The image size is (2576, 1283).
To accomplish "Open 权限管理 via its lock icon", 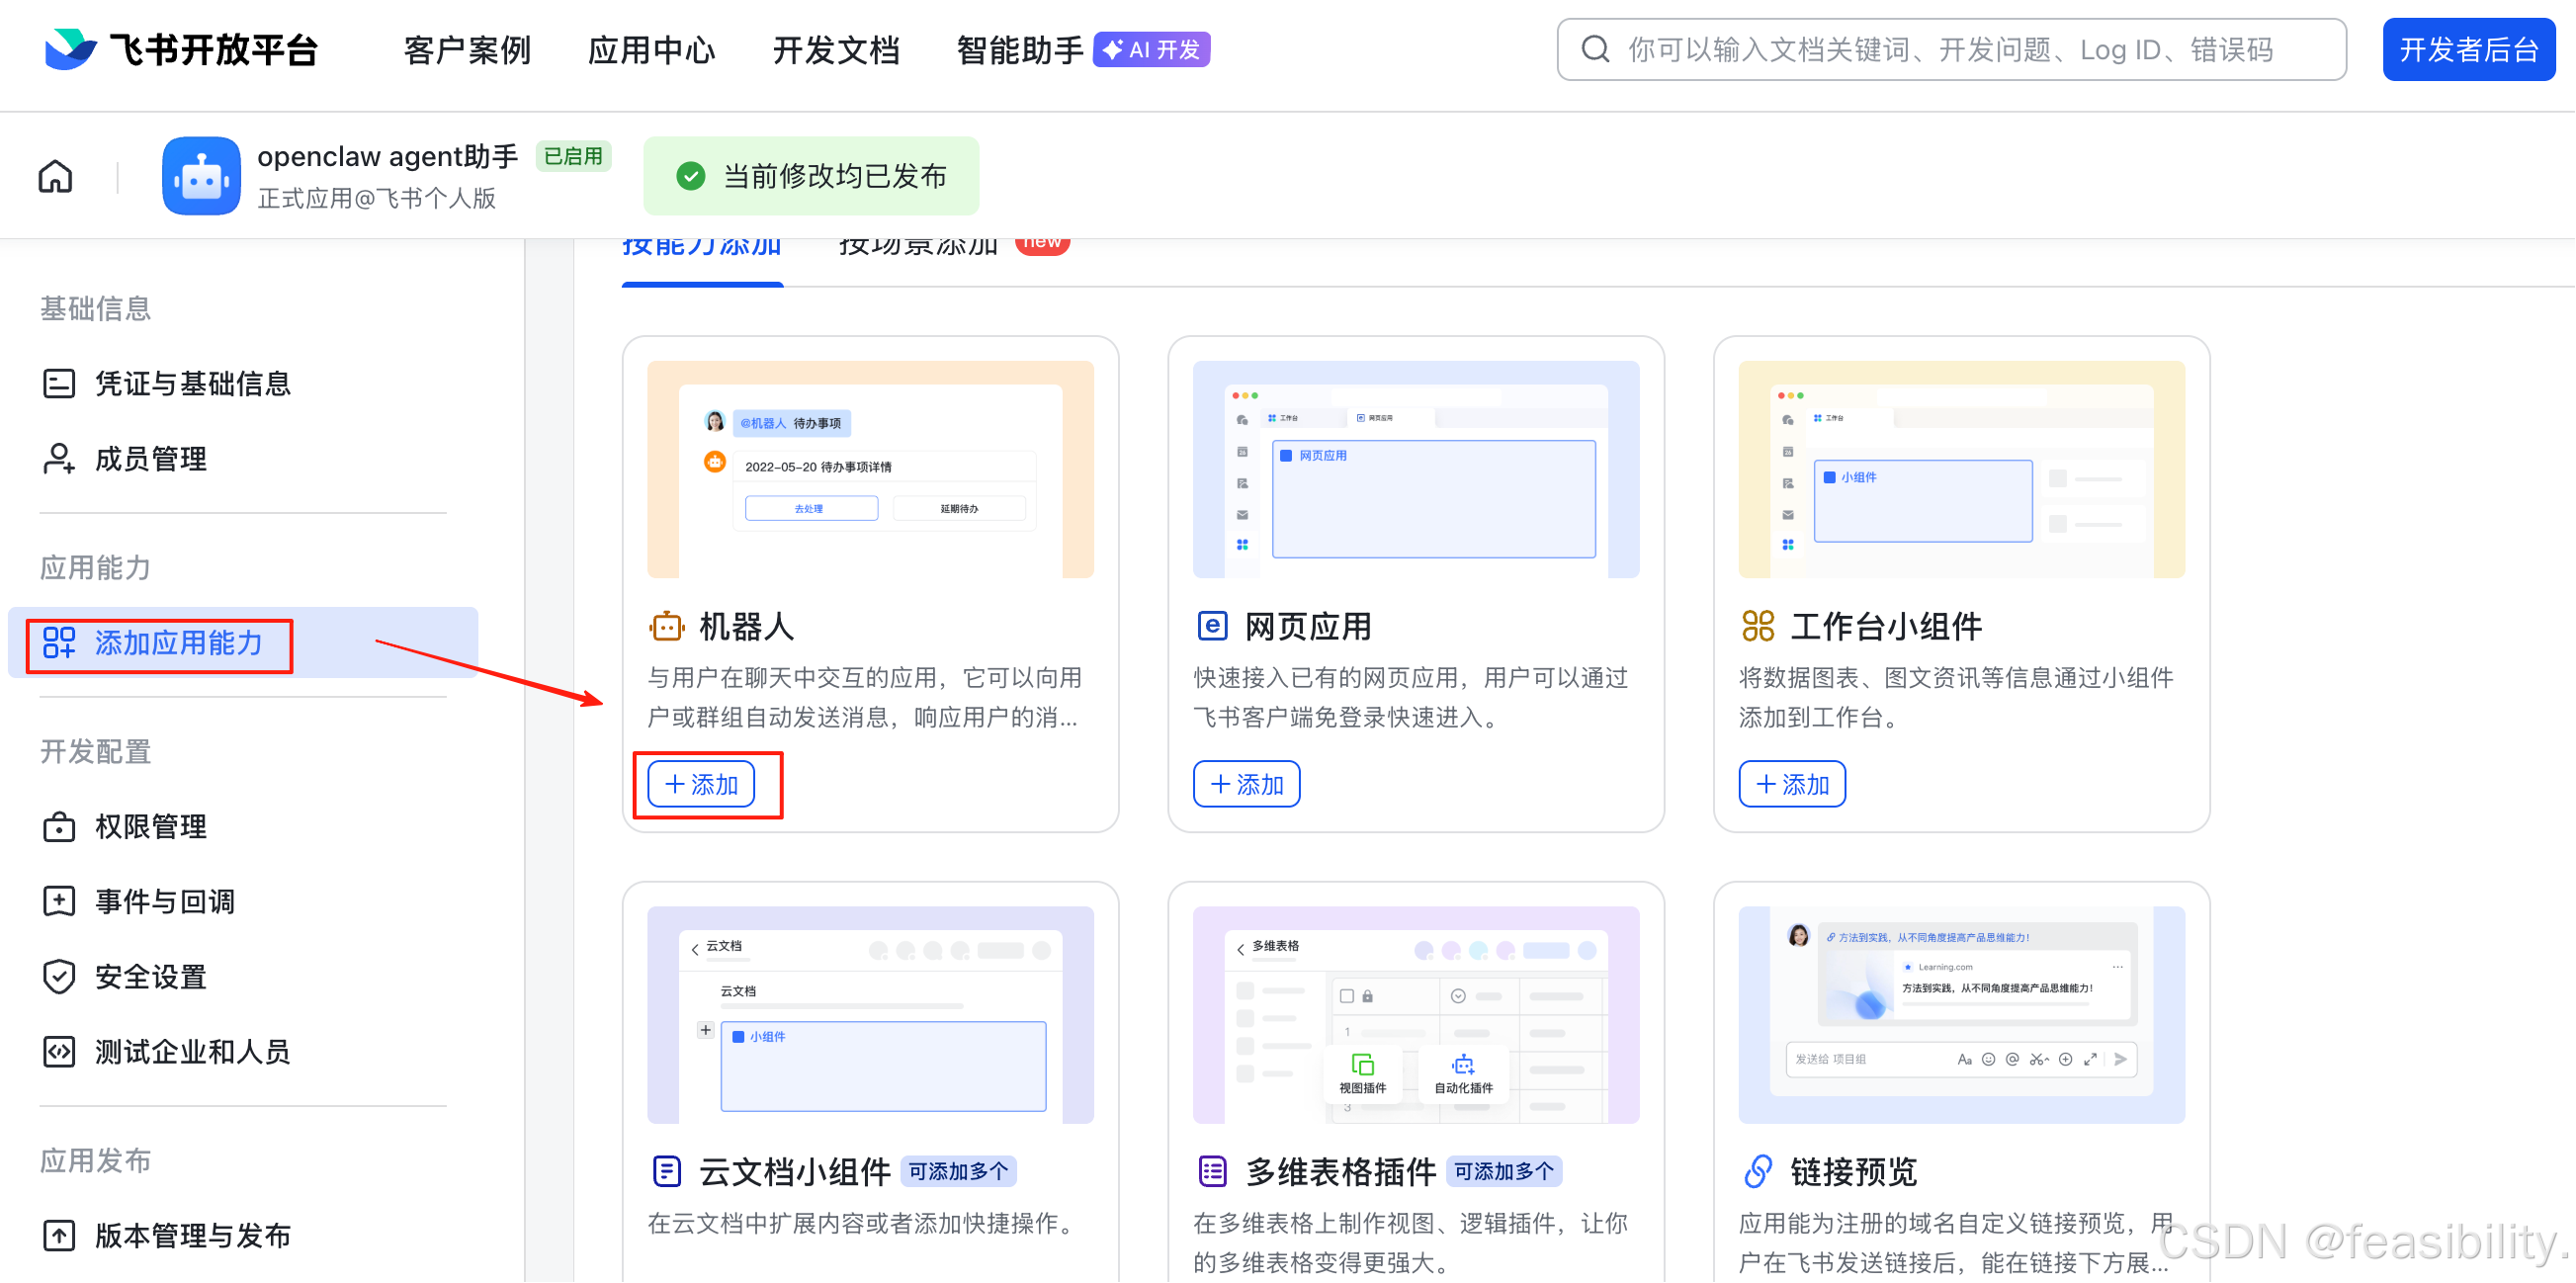I will (x=59, y=826).
